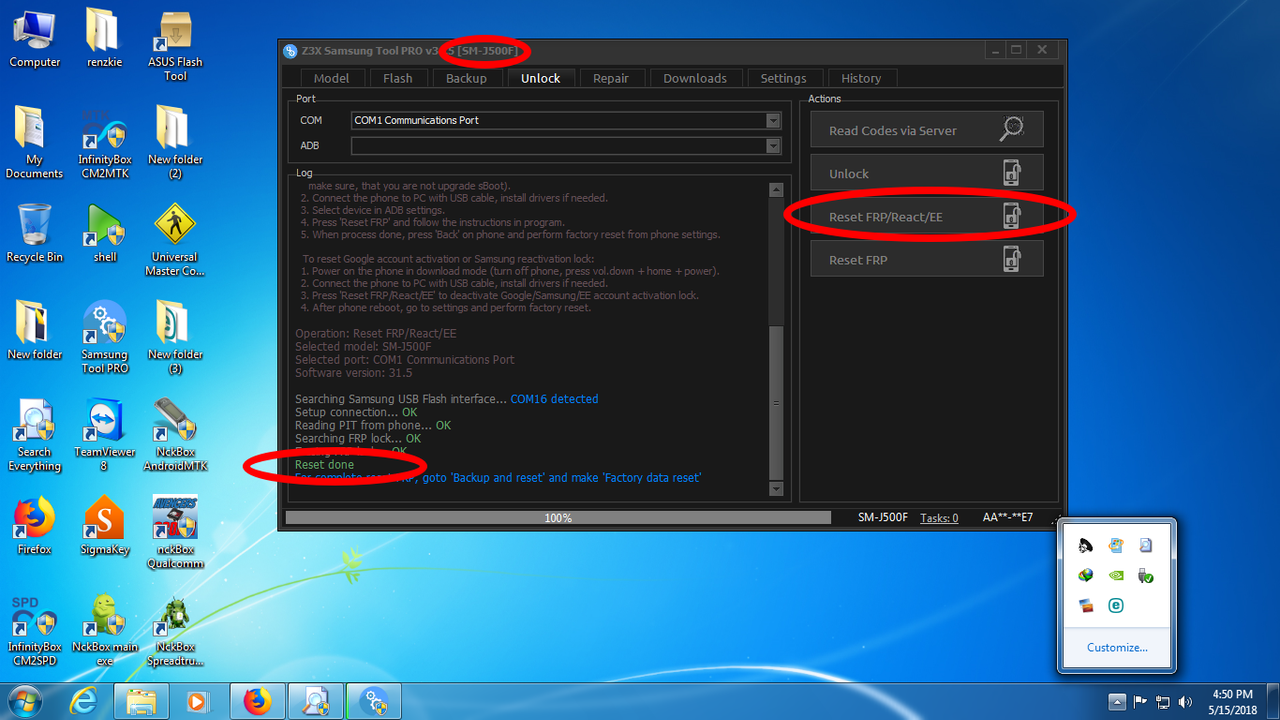1280x720 pixels.
Task: Click the network tray icon
Action: click(1163, 701)
